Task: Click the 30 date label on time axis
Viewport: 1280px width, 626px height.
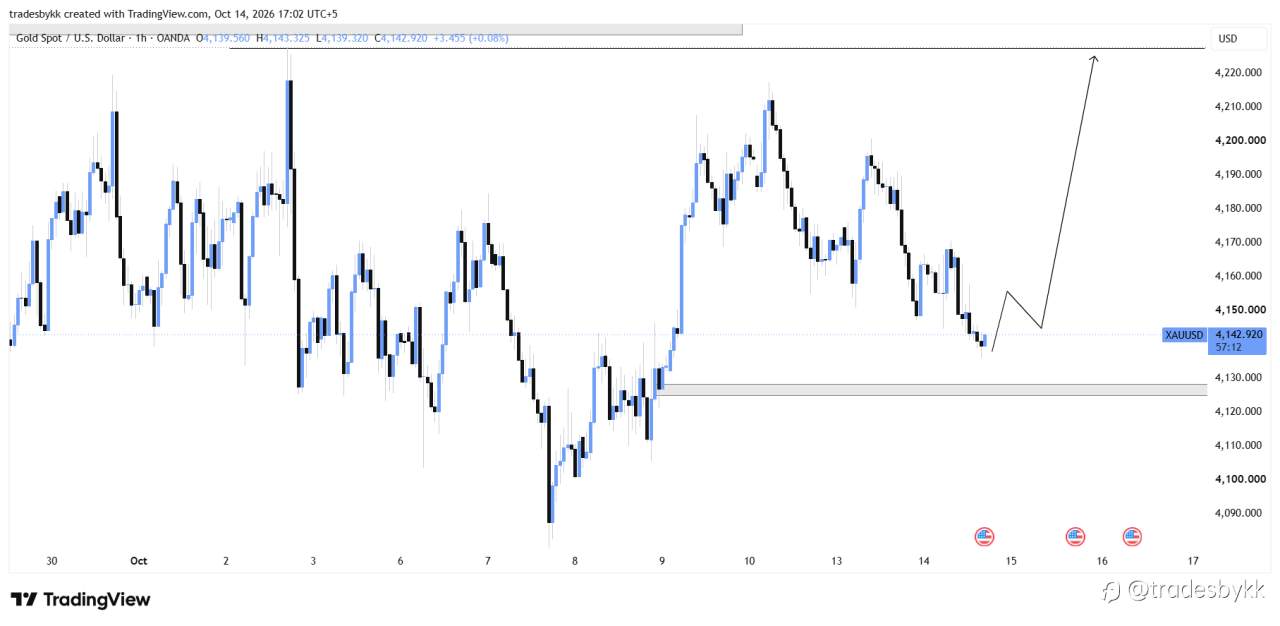Action: [x=52, y=562]
